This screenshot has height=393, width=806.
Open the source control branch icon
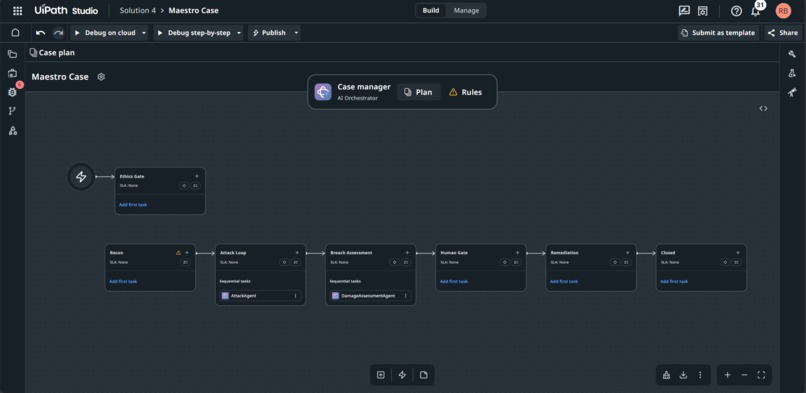[12, 111]
